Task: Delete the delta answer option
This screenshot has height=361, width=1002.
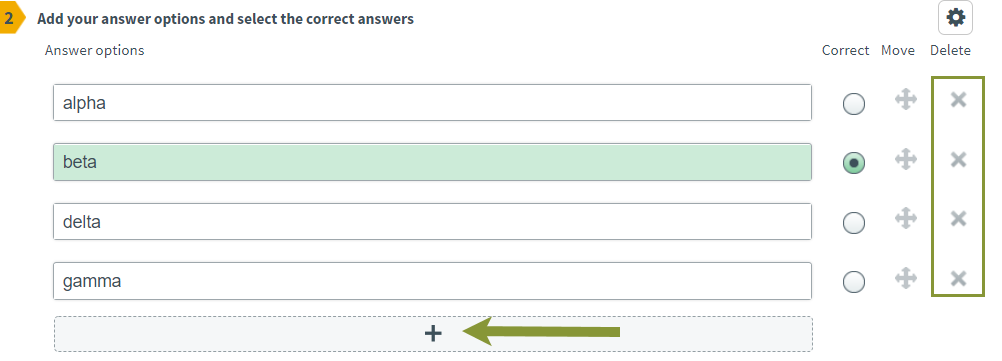Action: click(958, 219)
